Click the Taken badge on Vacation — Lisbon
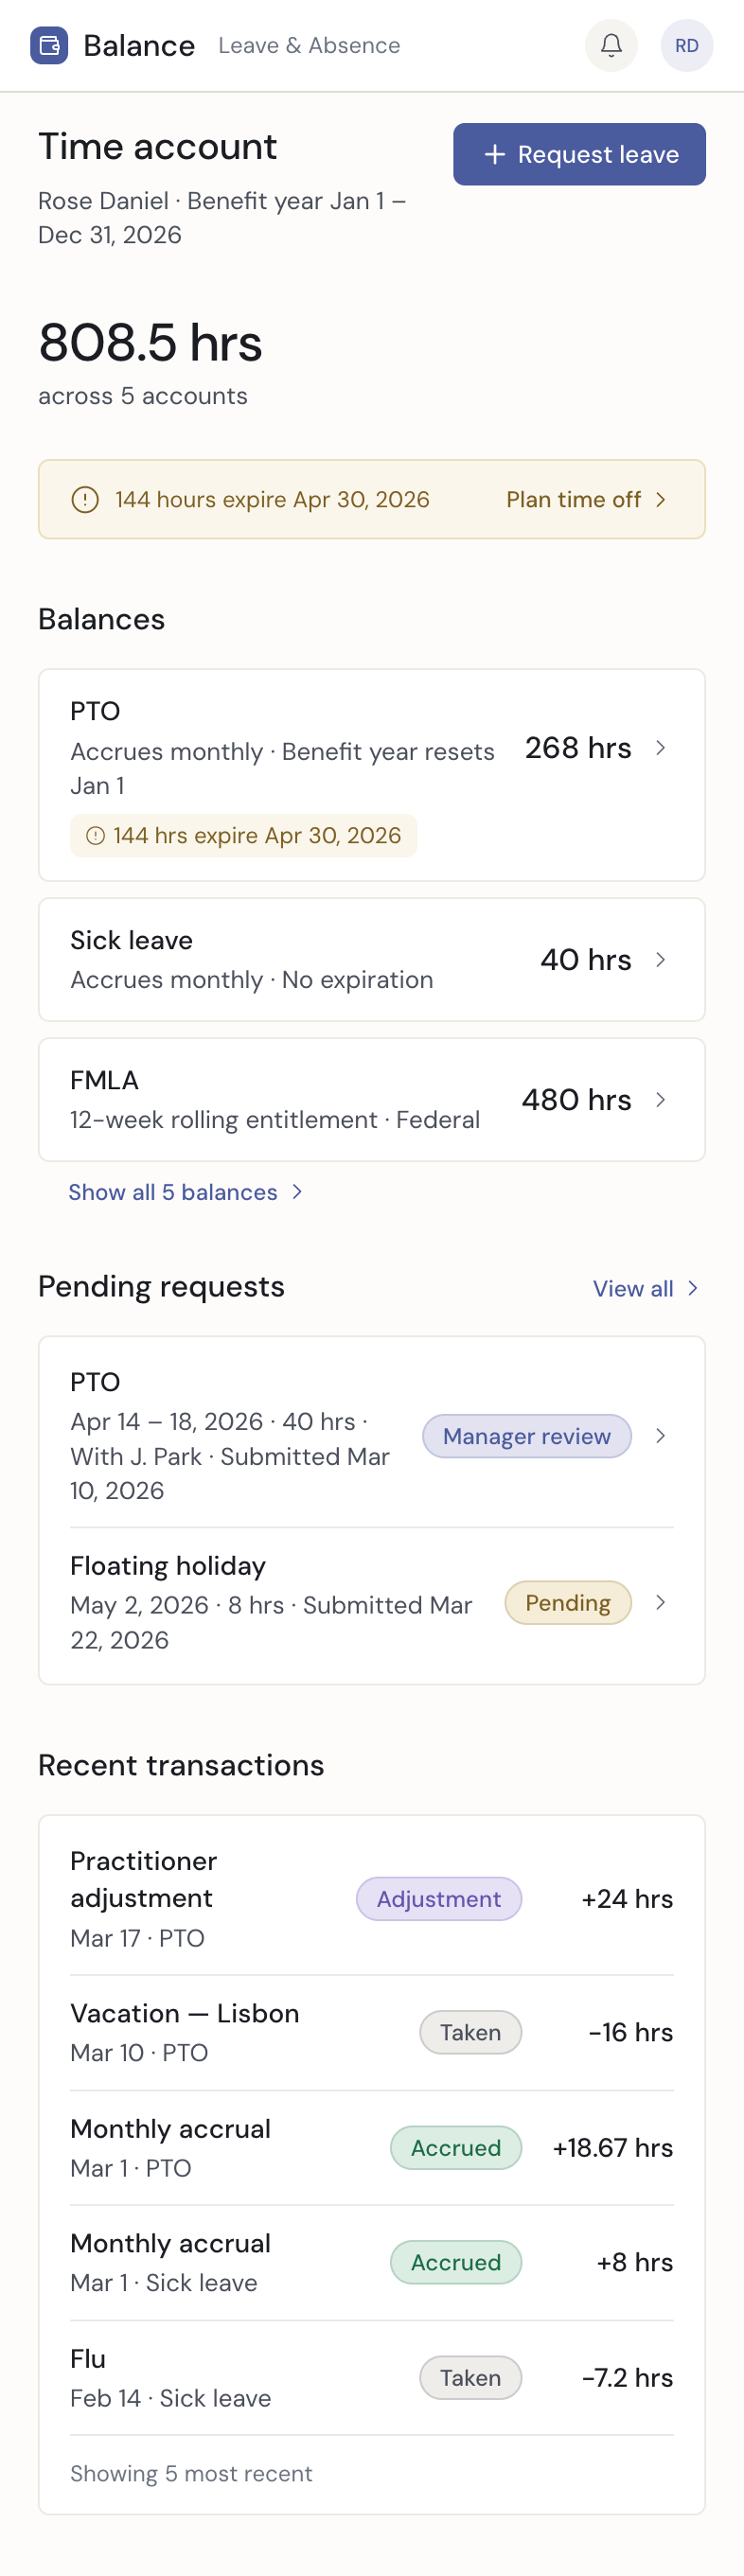744x2576 pixels. [x=470, y=2032]
